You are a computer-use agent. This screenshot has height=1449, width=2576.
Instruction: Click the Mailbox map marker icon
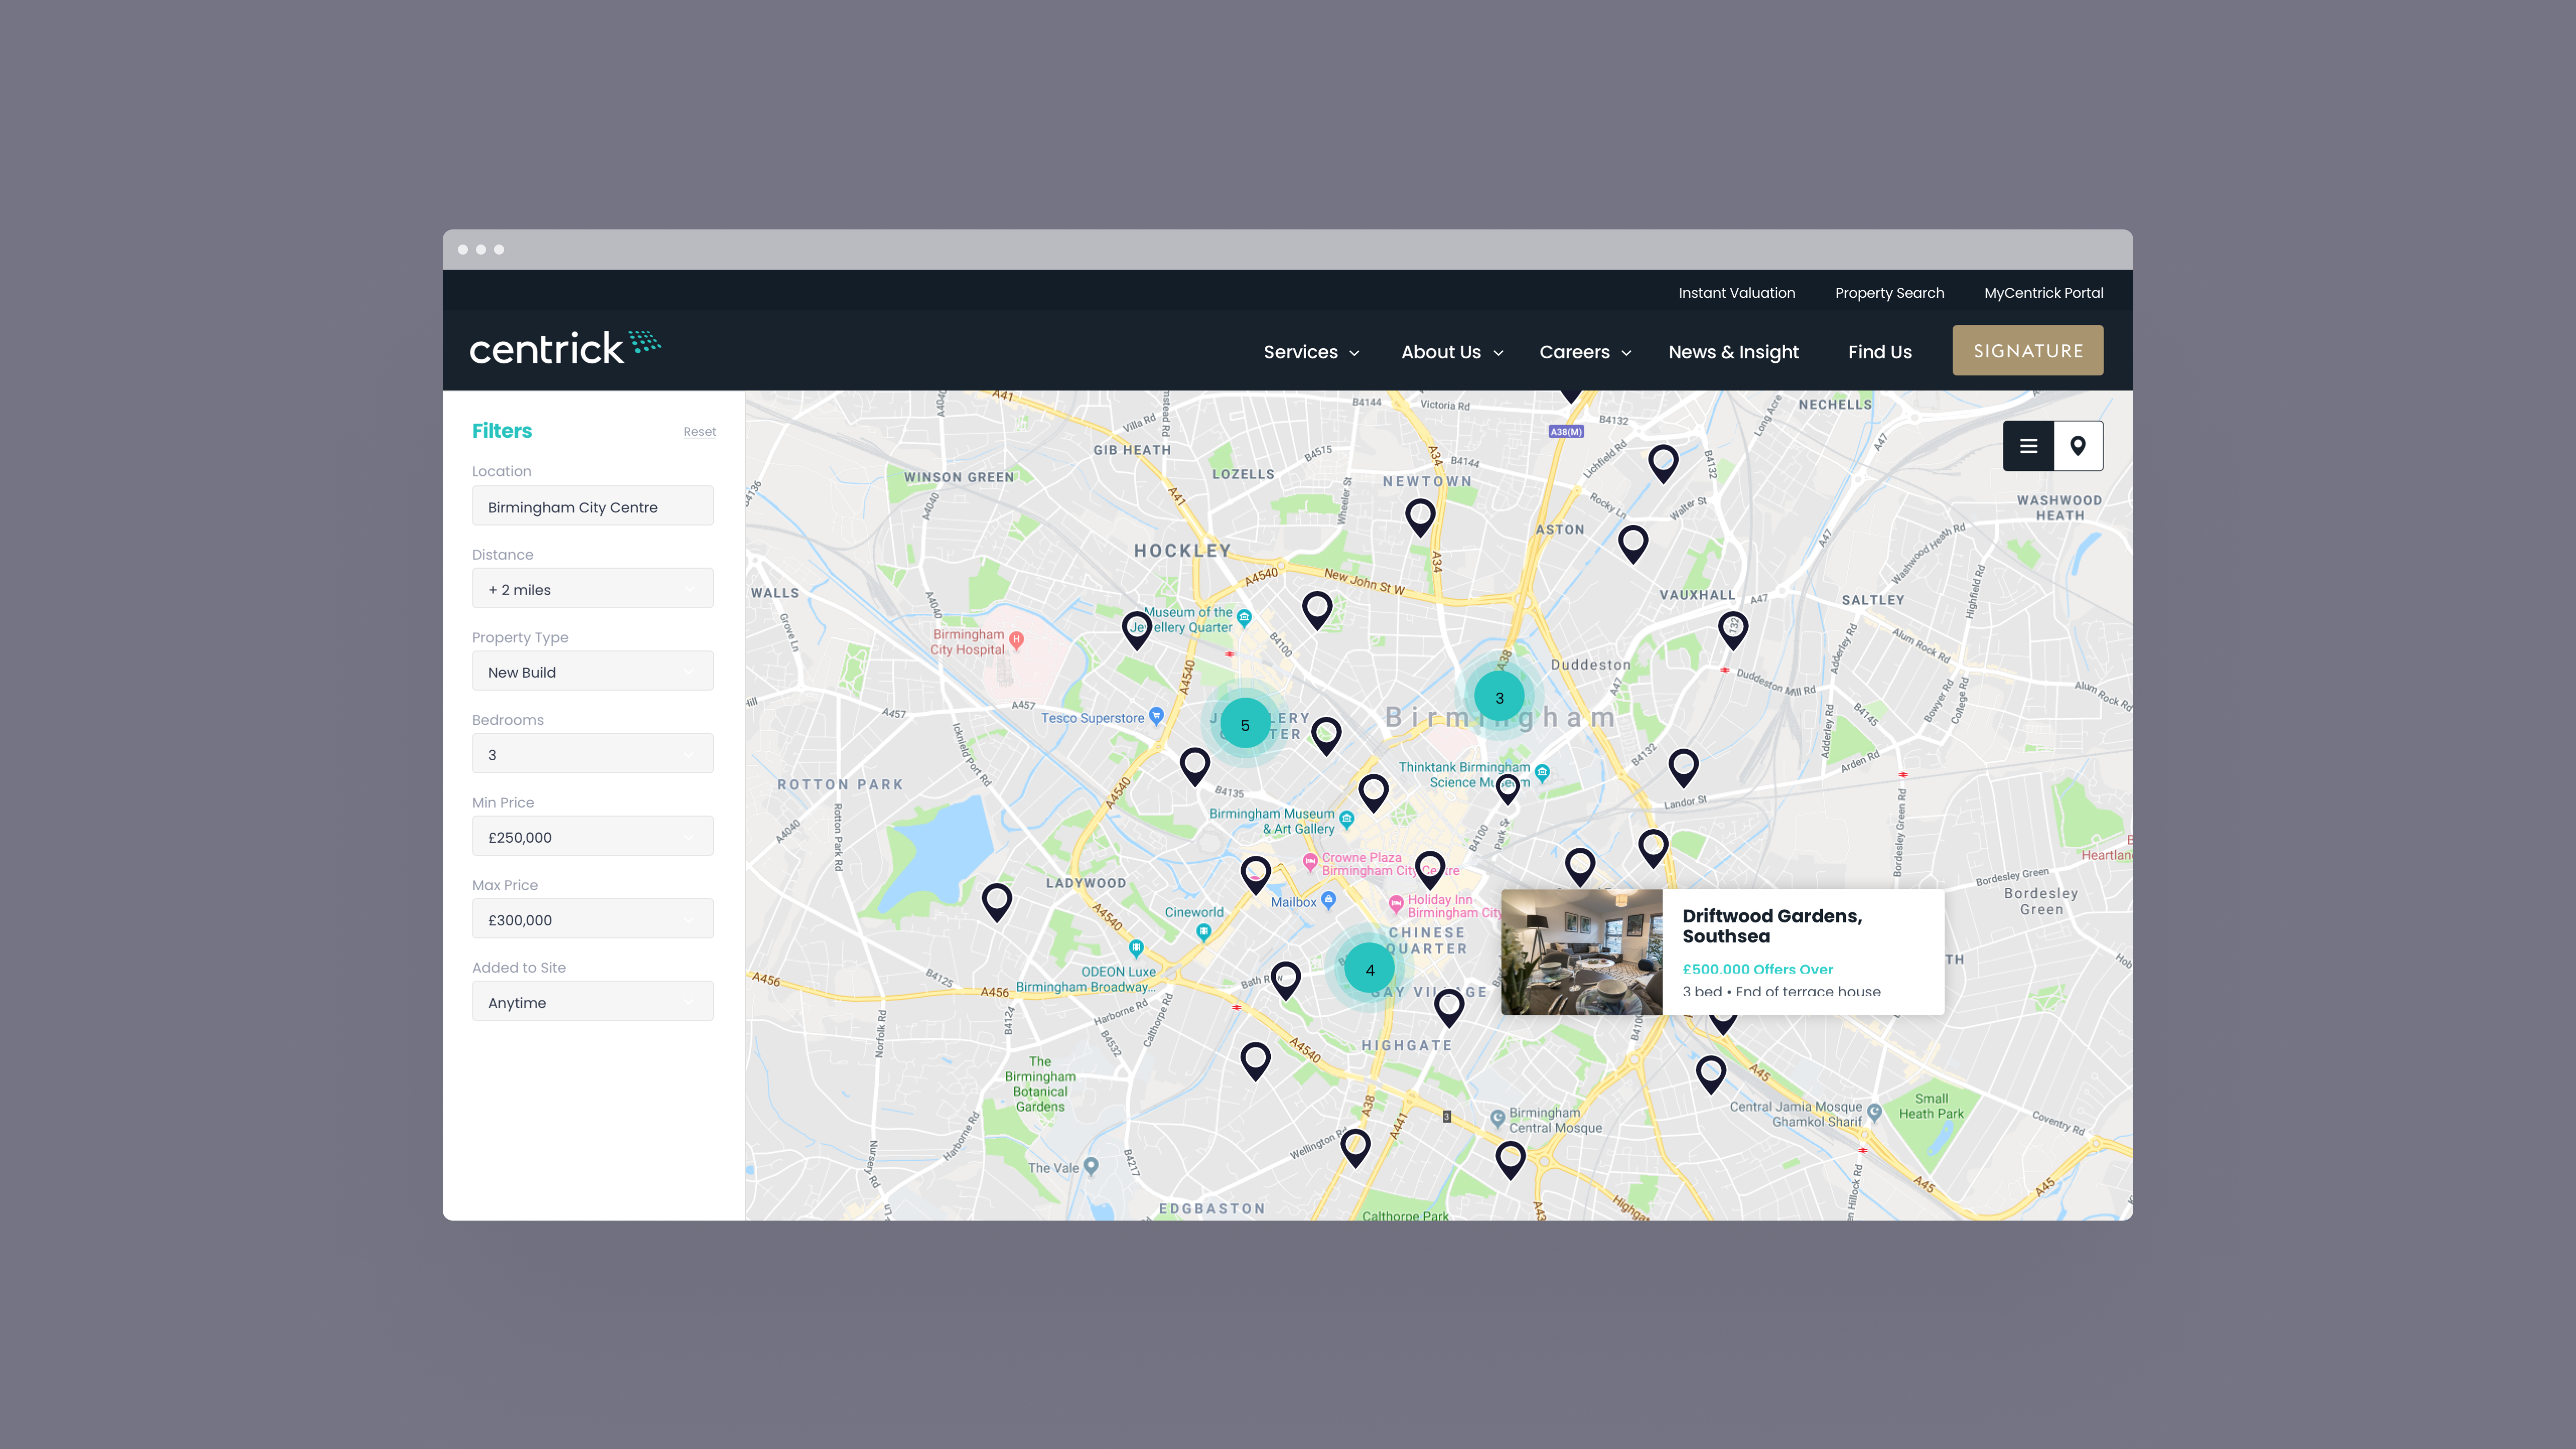click(x=1329, y=900)
